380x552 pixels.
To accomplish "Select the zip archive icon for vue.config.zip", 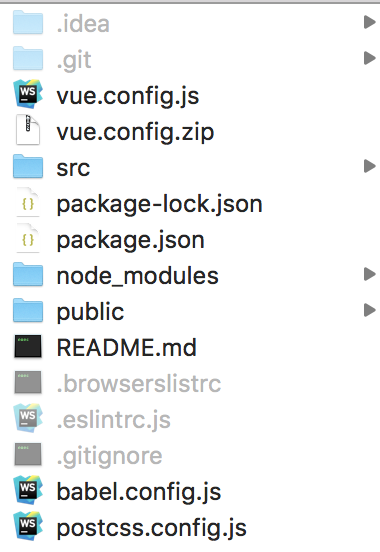I will (x=28, y=130).
